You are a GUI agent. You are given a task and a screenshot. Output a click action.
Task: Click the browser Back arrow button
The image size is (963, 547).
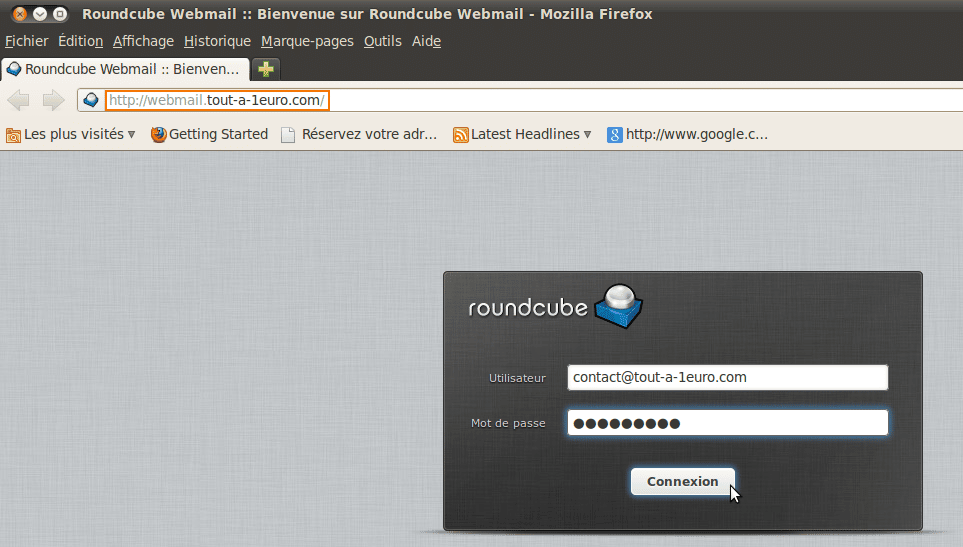pos(18,100)
